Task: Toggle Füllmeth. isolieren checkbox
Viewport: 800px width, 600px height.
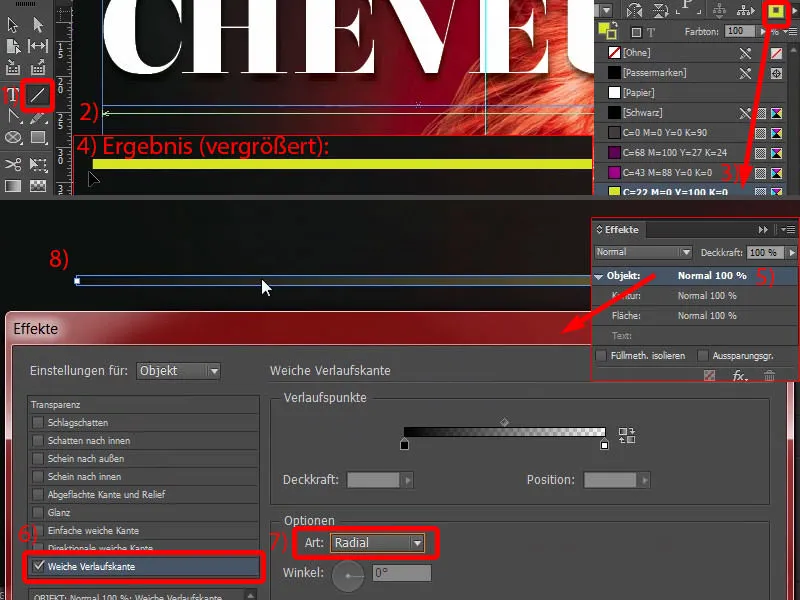Action: (x=602, y=356)
